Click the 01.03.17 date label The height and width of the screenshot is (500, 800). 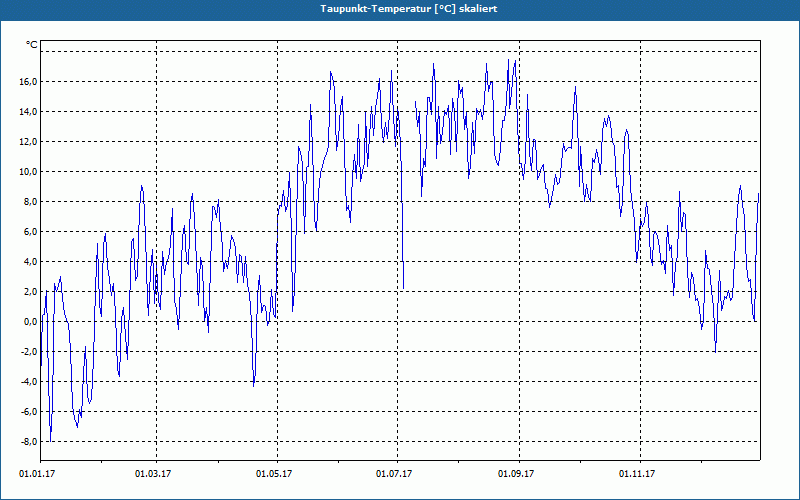coord(153,474)
